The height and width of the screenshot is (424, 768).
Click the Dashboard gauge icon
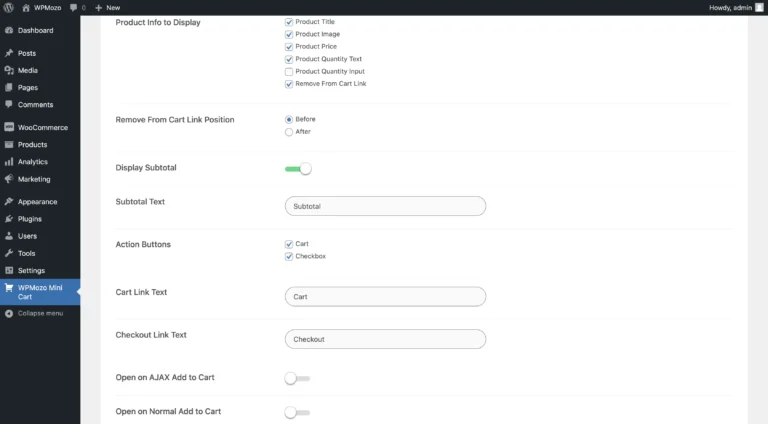coord(9,30)
